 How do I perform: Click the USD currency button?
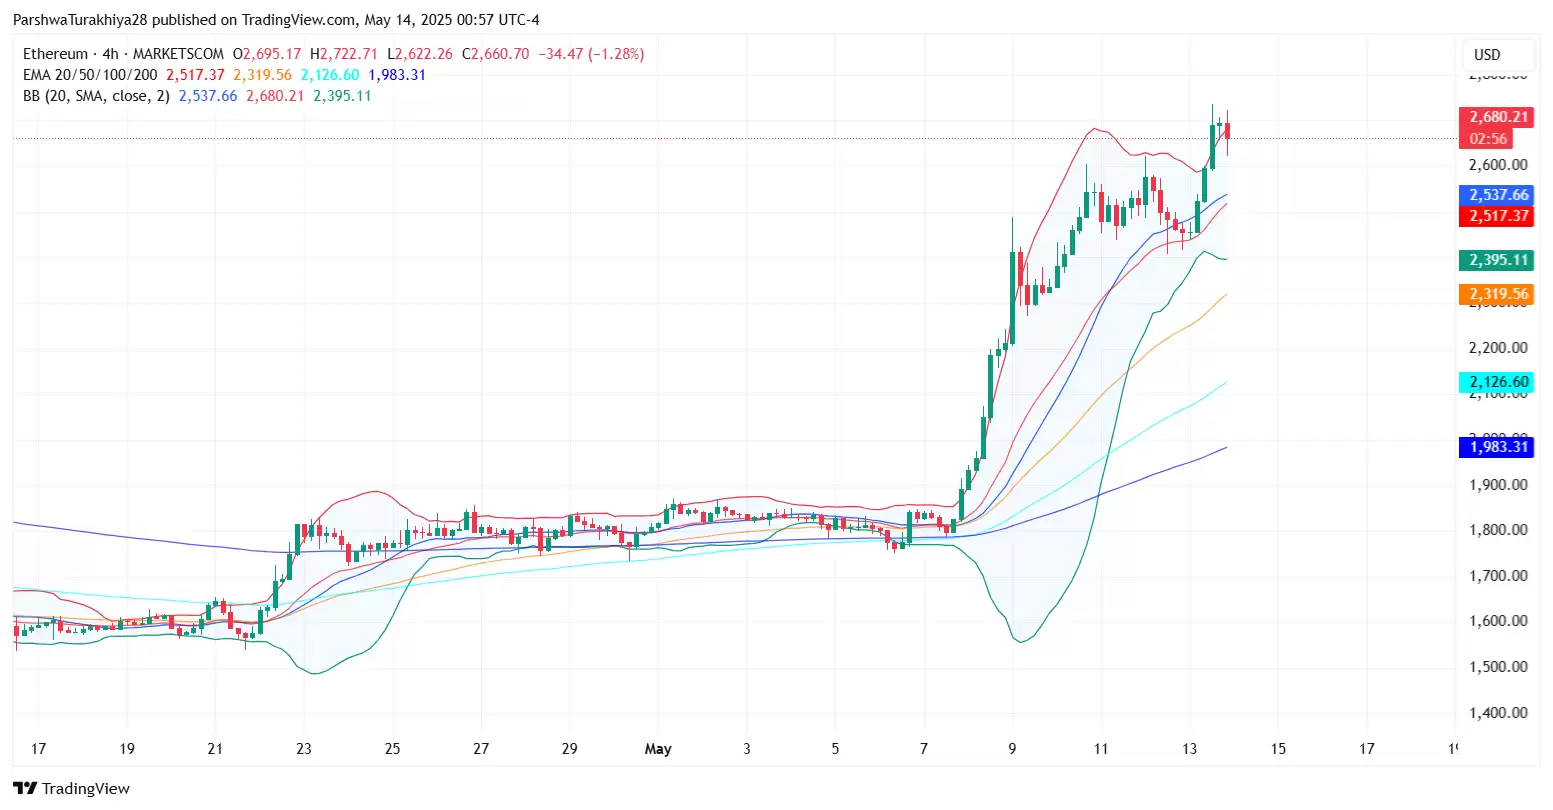[1497, 56]
